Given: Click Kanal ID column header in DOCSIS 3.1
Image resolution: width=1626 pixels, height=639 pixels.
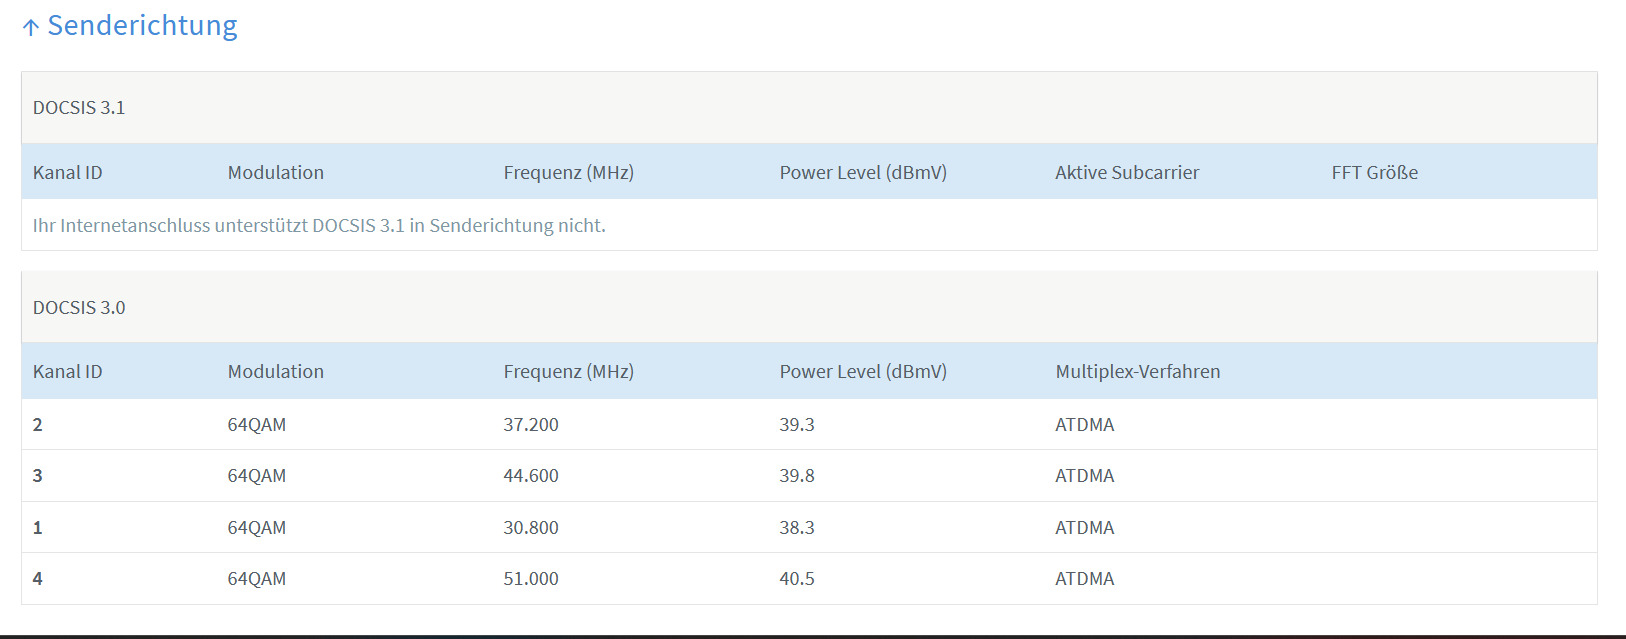Looking at the screenshot, I should click(x=67, y=173).
